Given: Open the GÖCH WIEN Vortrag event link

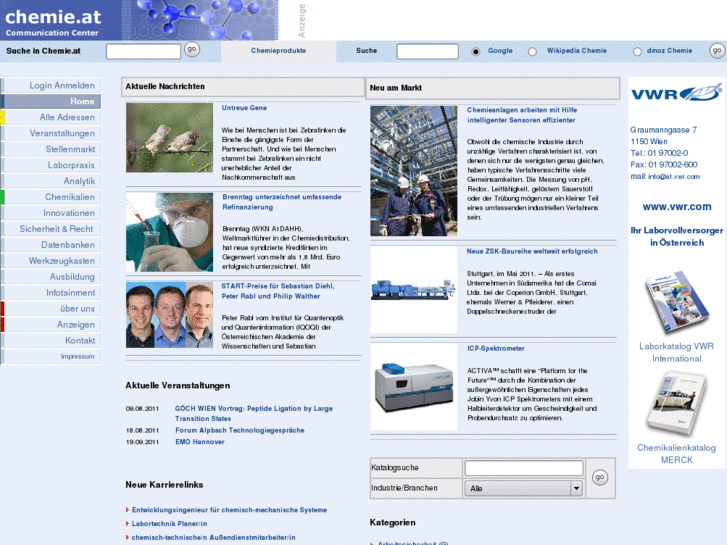Looking at the screenshot, I should point(254,413).
